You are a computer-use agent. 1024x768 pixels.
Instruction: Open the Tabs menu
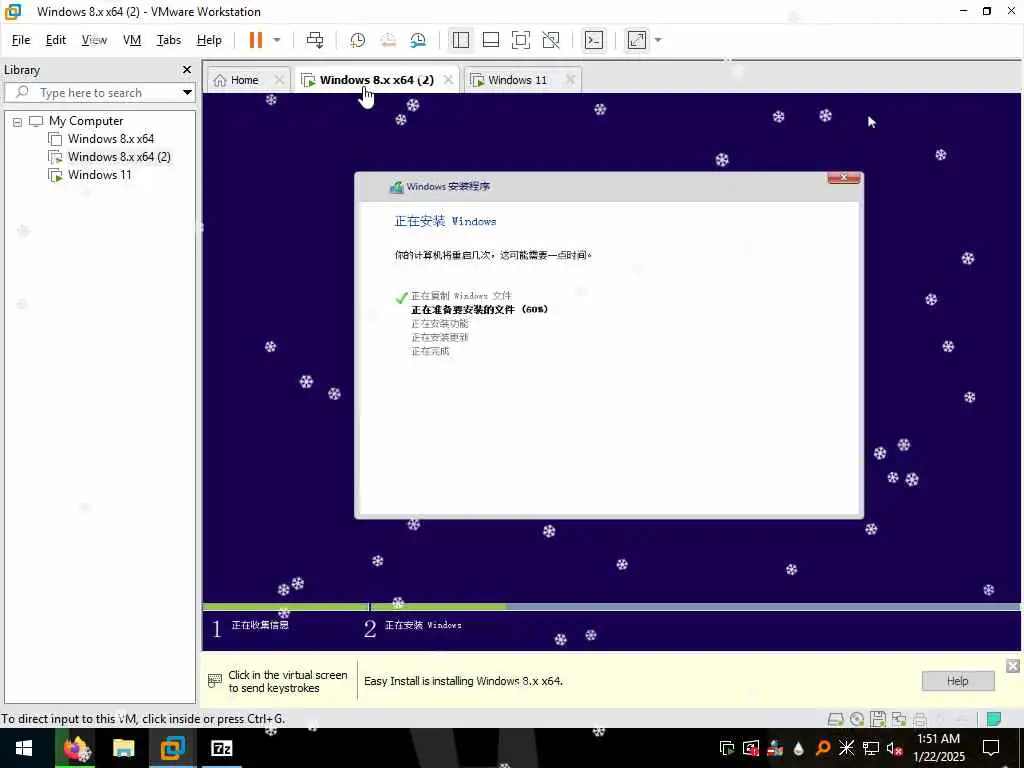[168, 40]
